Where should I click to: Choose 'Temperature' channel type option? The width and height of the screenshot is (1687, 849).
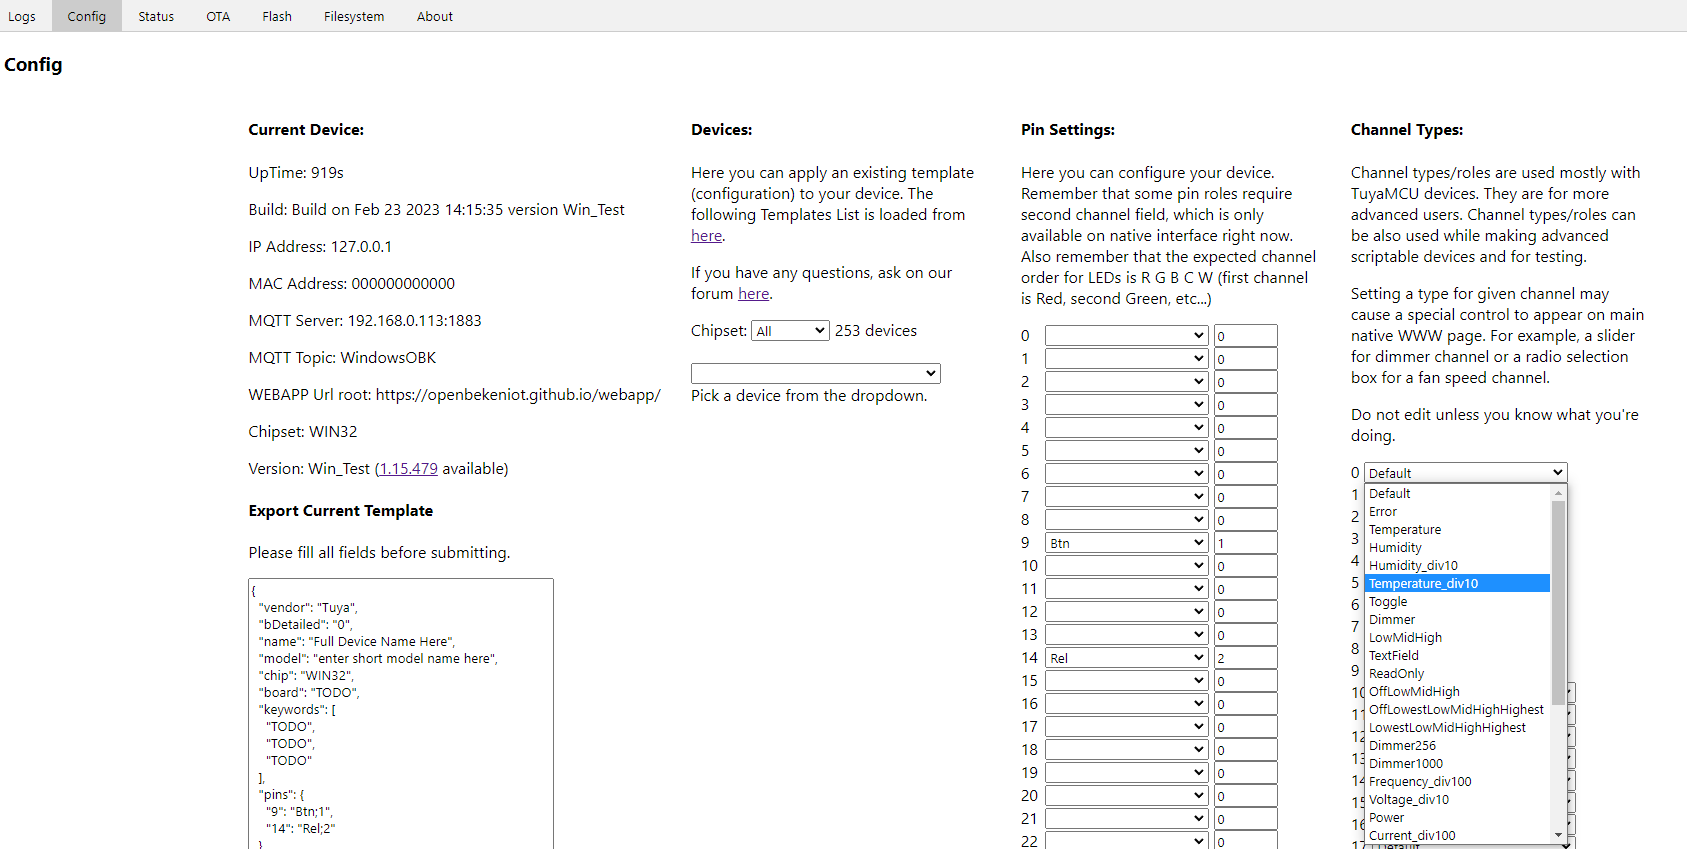(1458, 530)
